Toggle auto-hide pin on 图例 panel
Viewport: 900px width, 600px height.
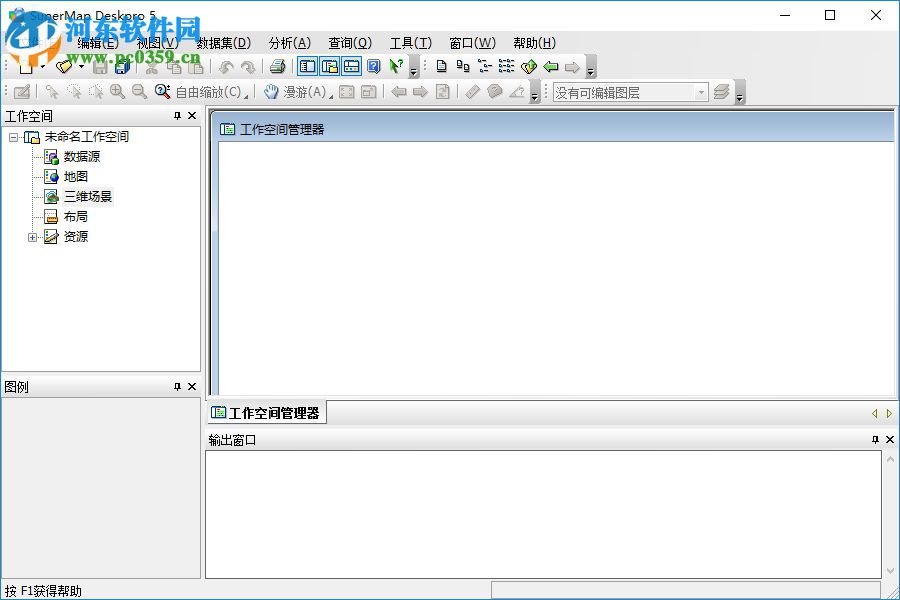click(x=178, y=386)
